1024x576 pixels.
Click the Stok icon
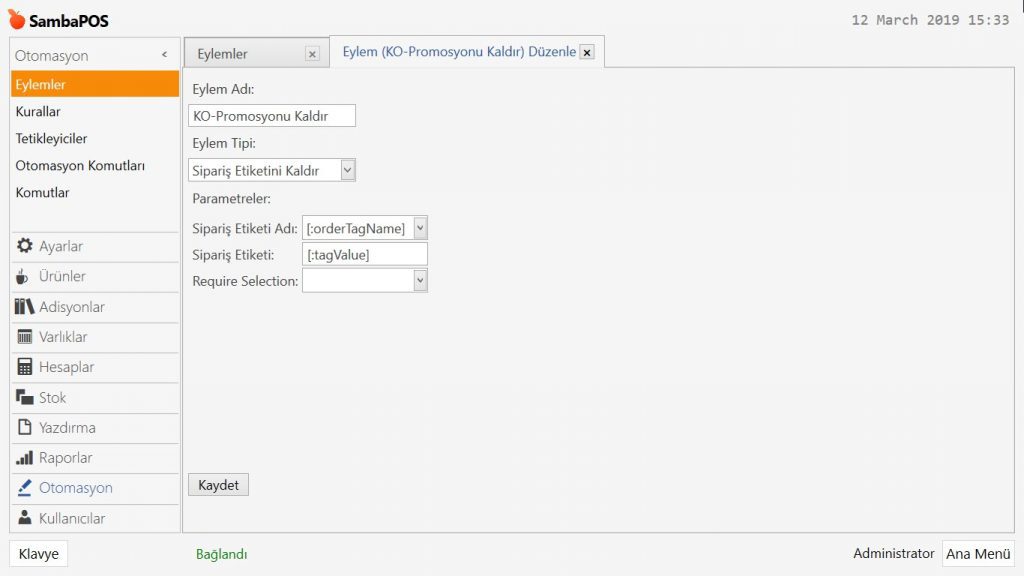pyautogui.click(x=25, y=397)
